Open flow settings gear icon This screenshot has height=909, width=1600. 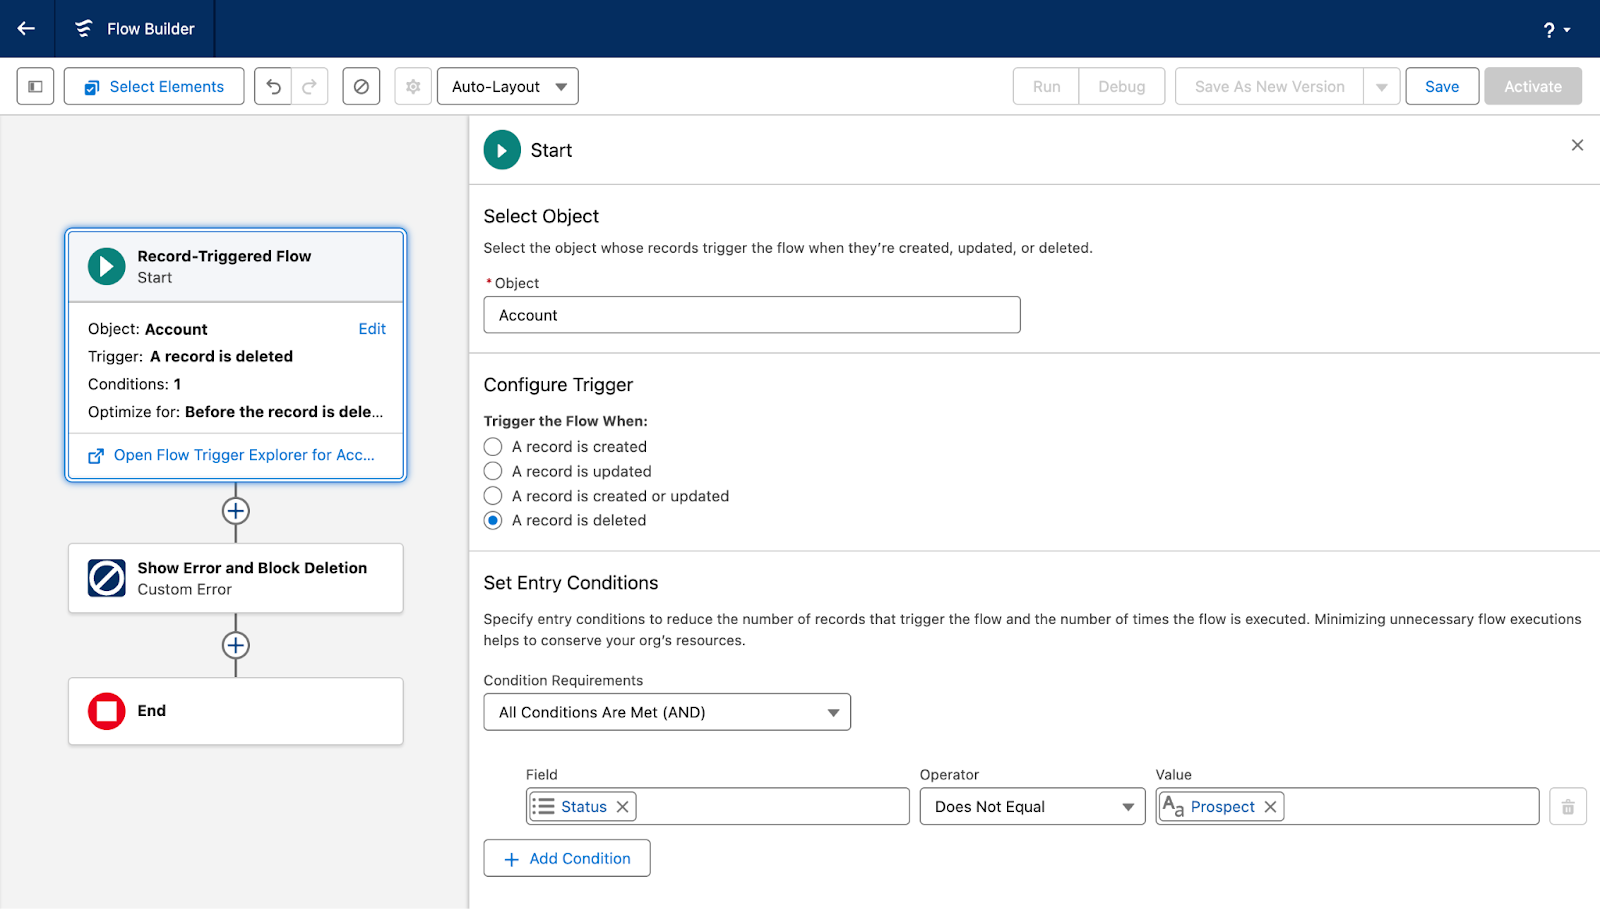[x=413, y=87]
